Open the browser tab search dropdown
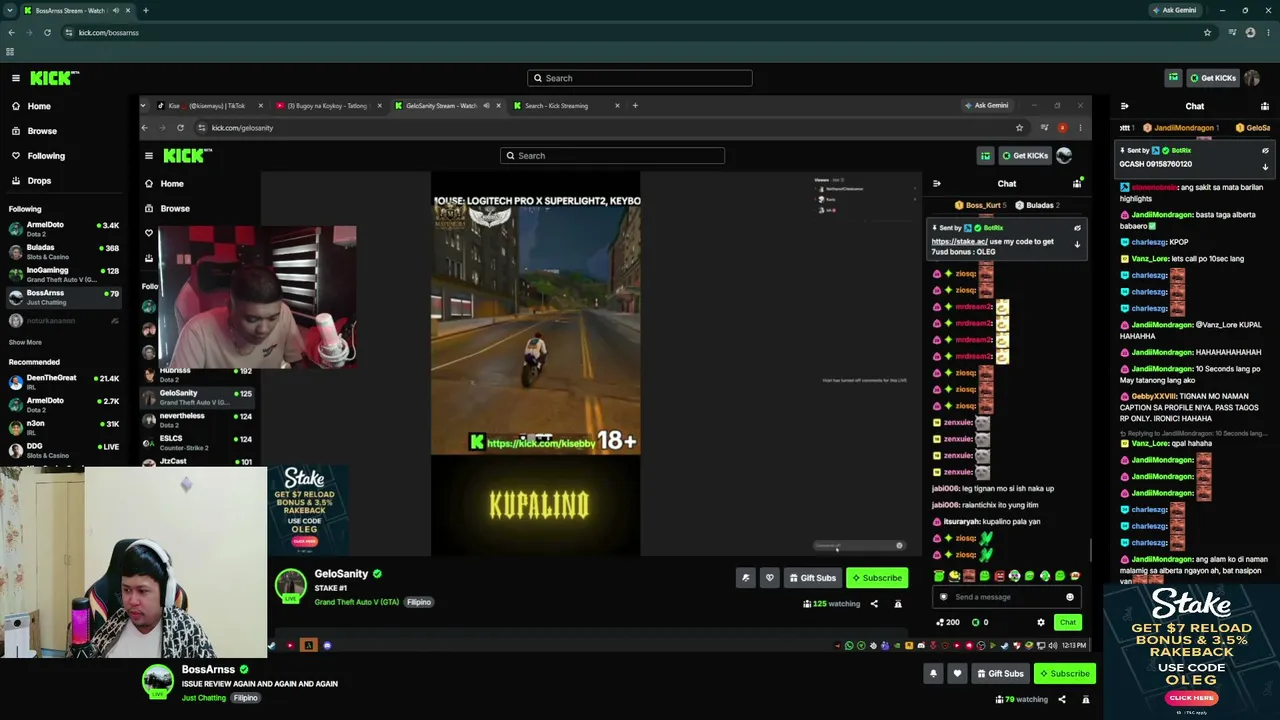This screenshot has height=720, width=1280. (x=10, y=10)
